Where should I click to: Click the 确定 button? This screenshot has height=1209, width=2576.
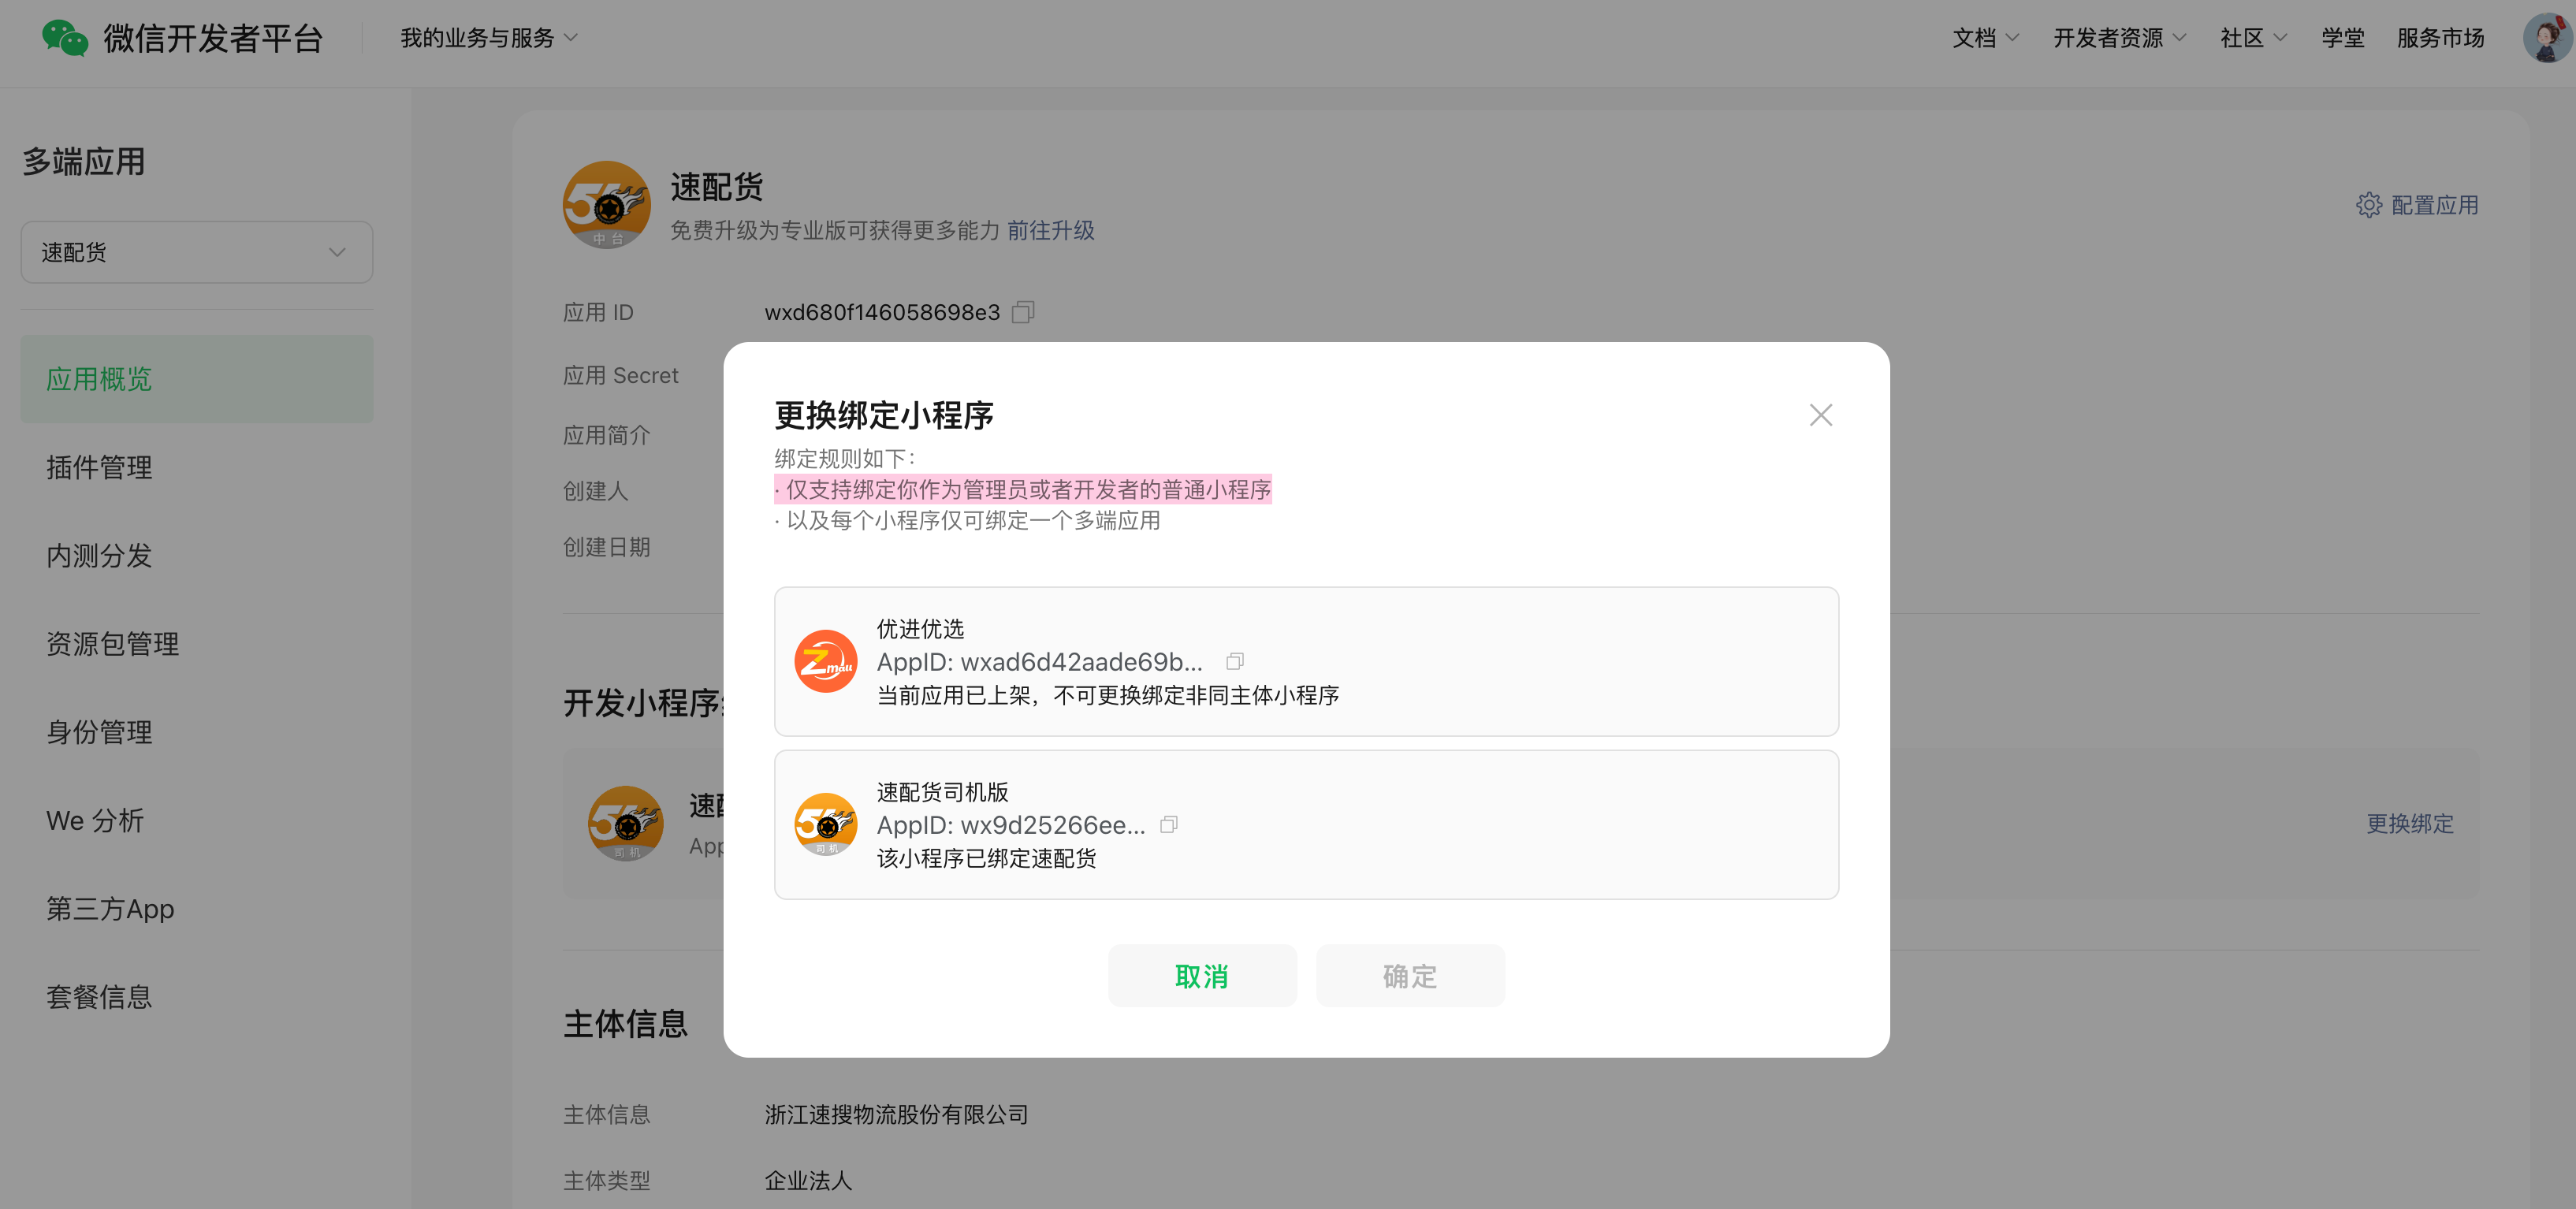[1410, 975]
